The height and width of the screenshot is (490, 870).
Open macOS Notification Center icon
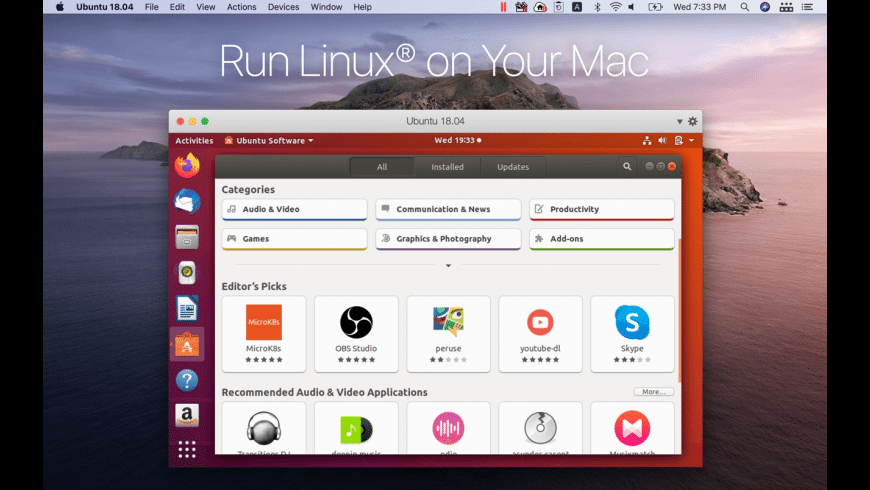[807, 7]
